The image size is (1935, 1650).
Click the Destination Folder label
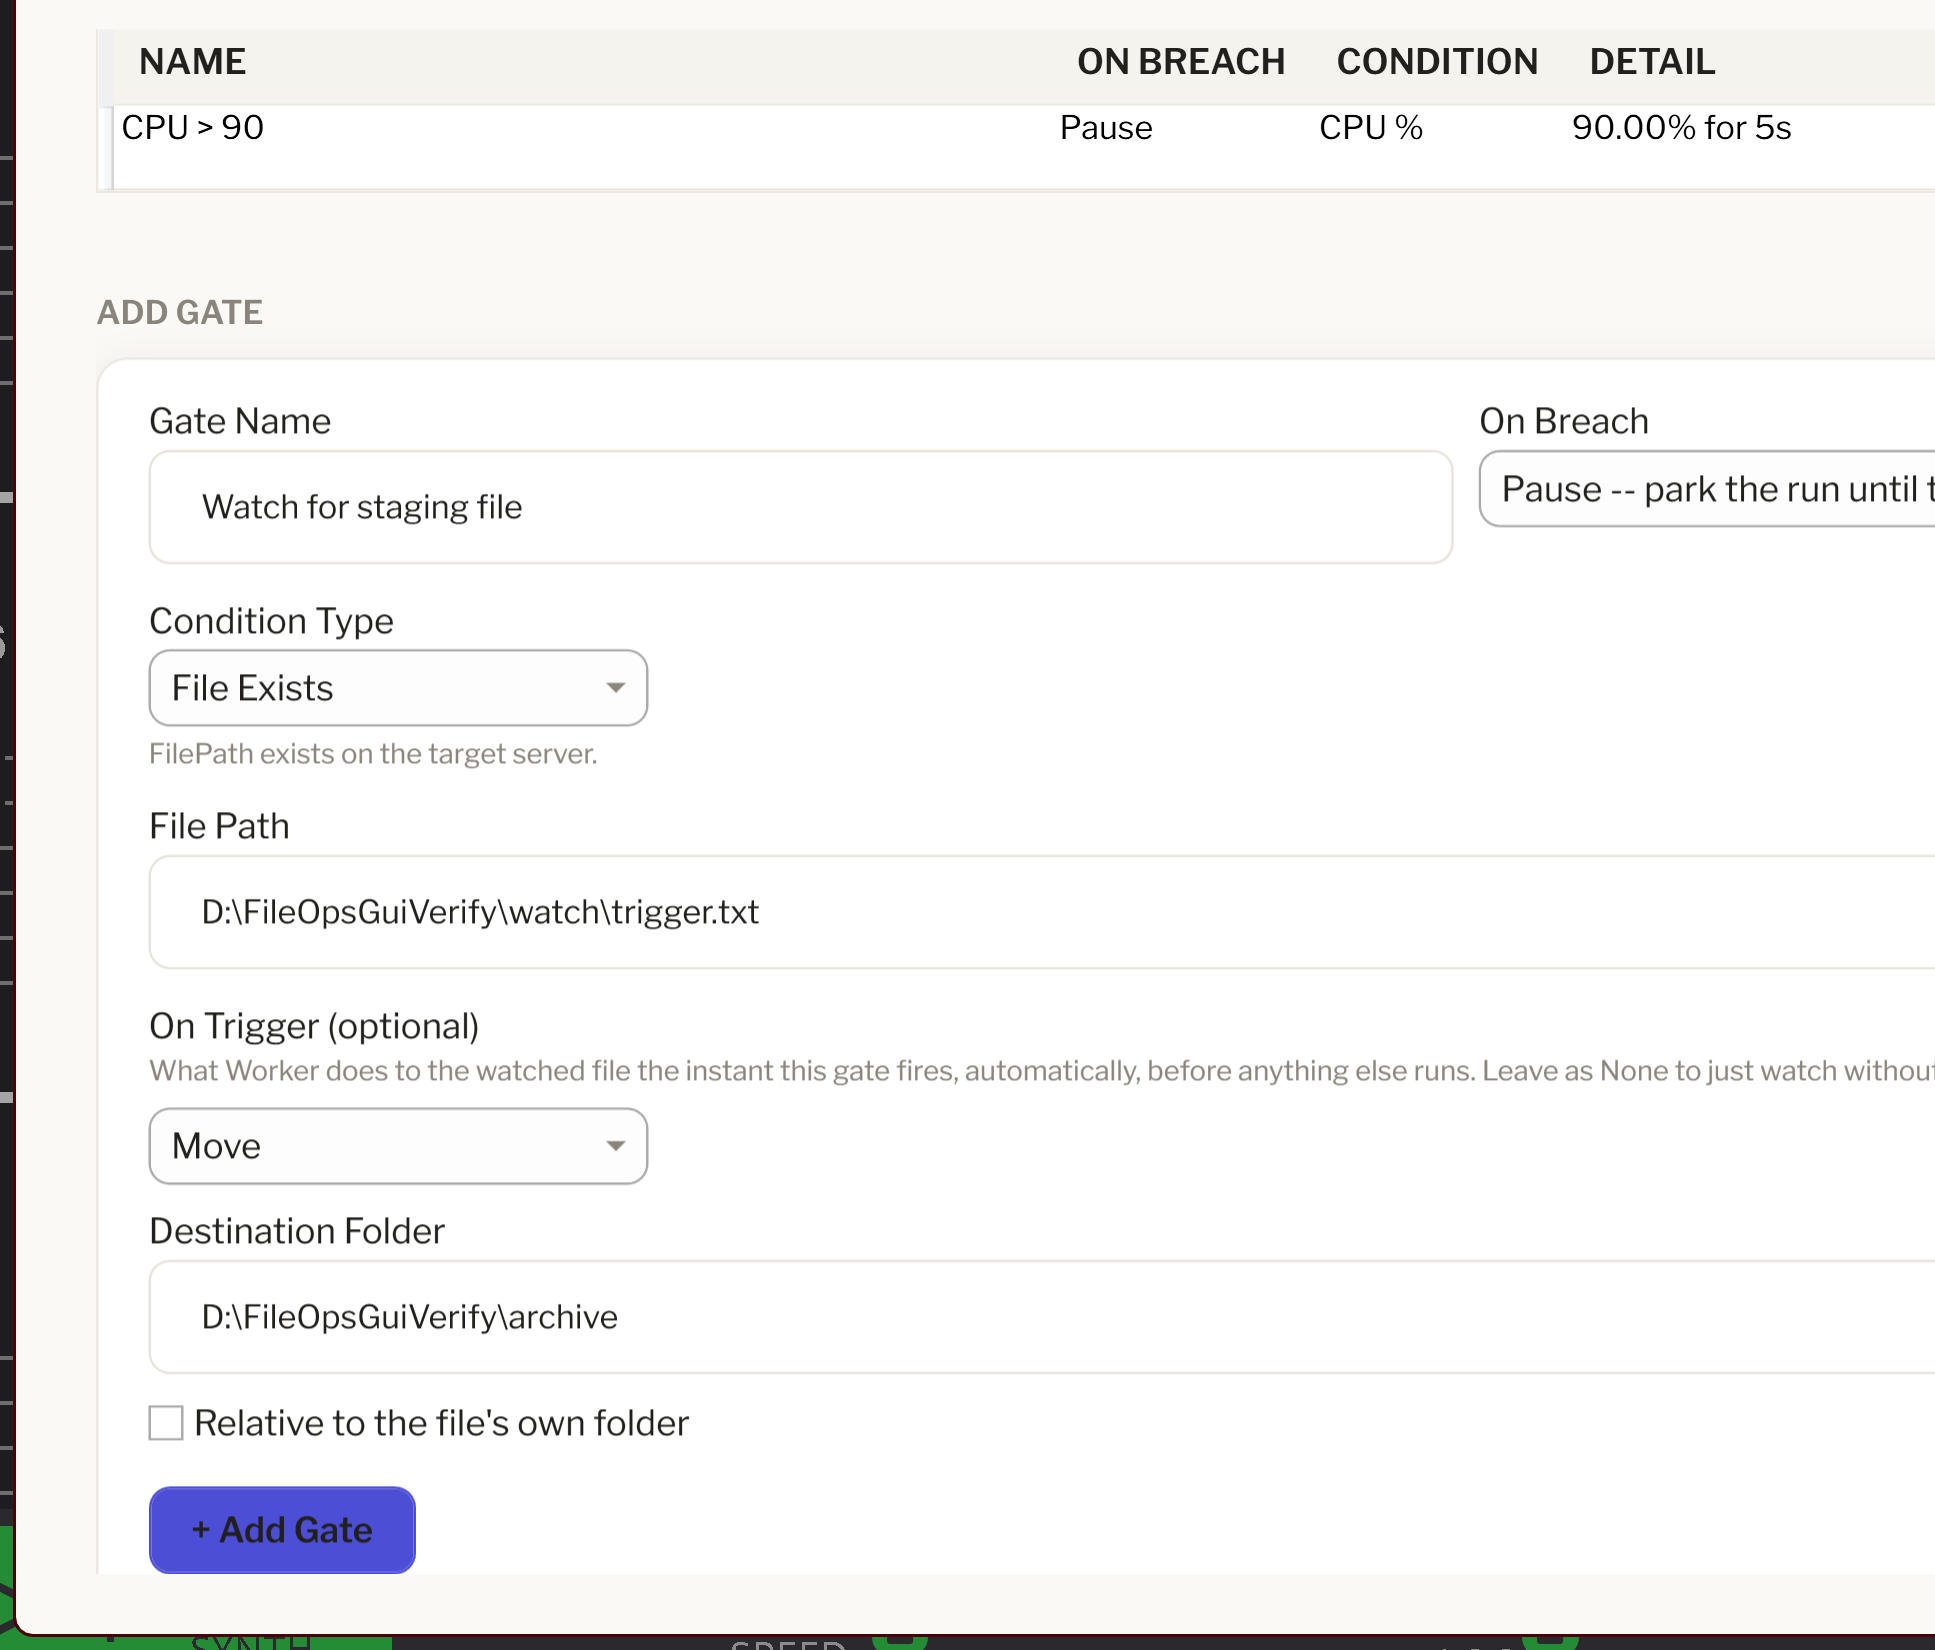(297, 1231)
